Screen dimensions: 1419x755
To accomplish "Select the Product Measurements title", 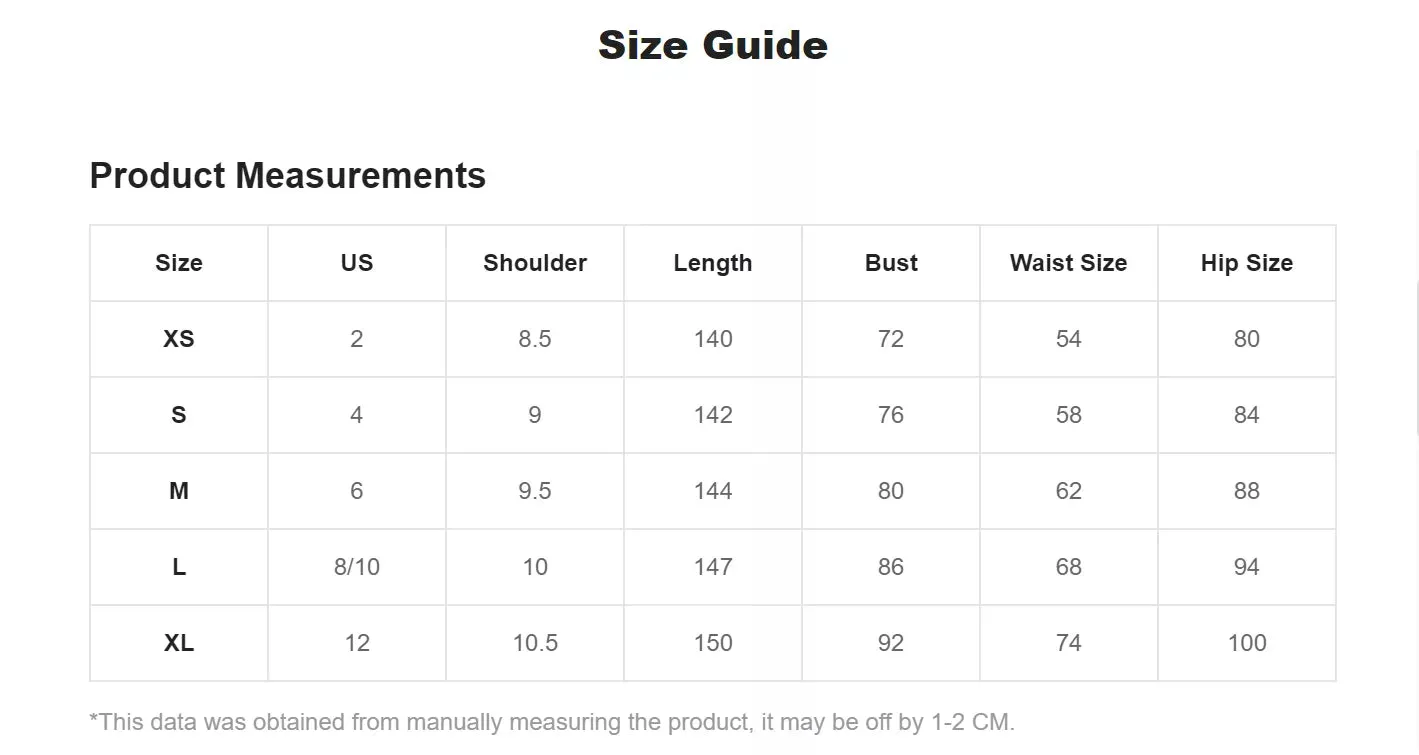I will [x=288, y=176].
